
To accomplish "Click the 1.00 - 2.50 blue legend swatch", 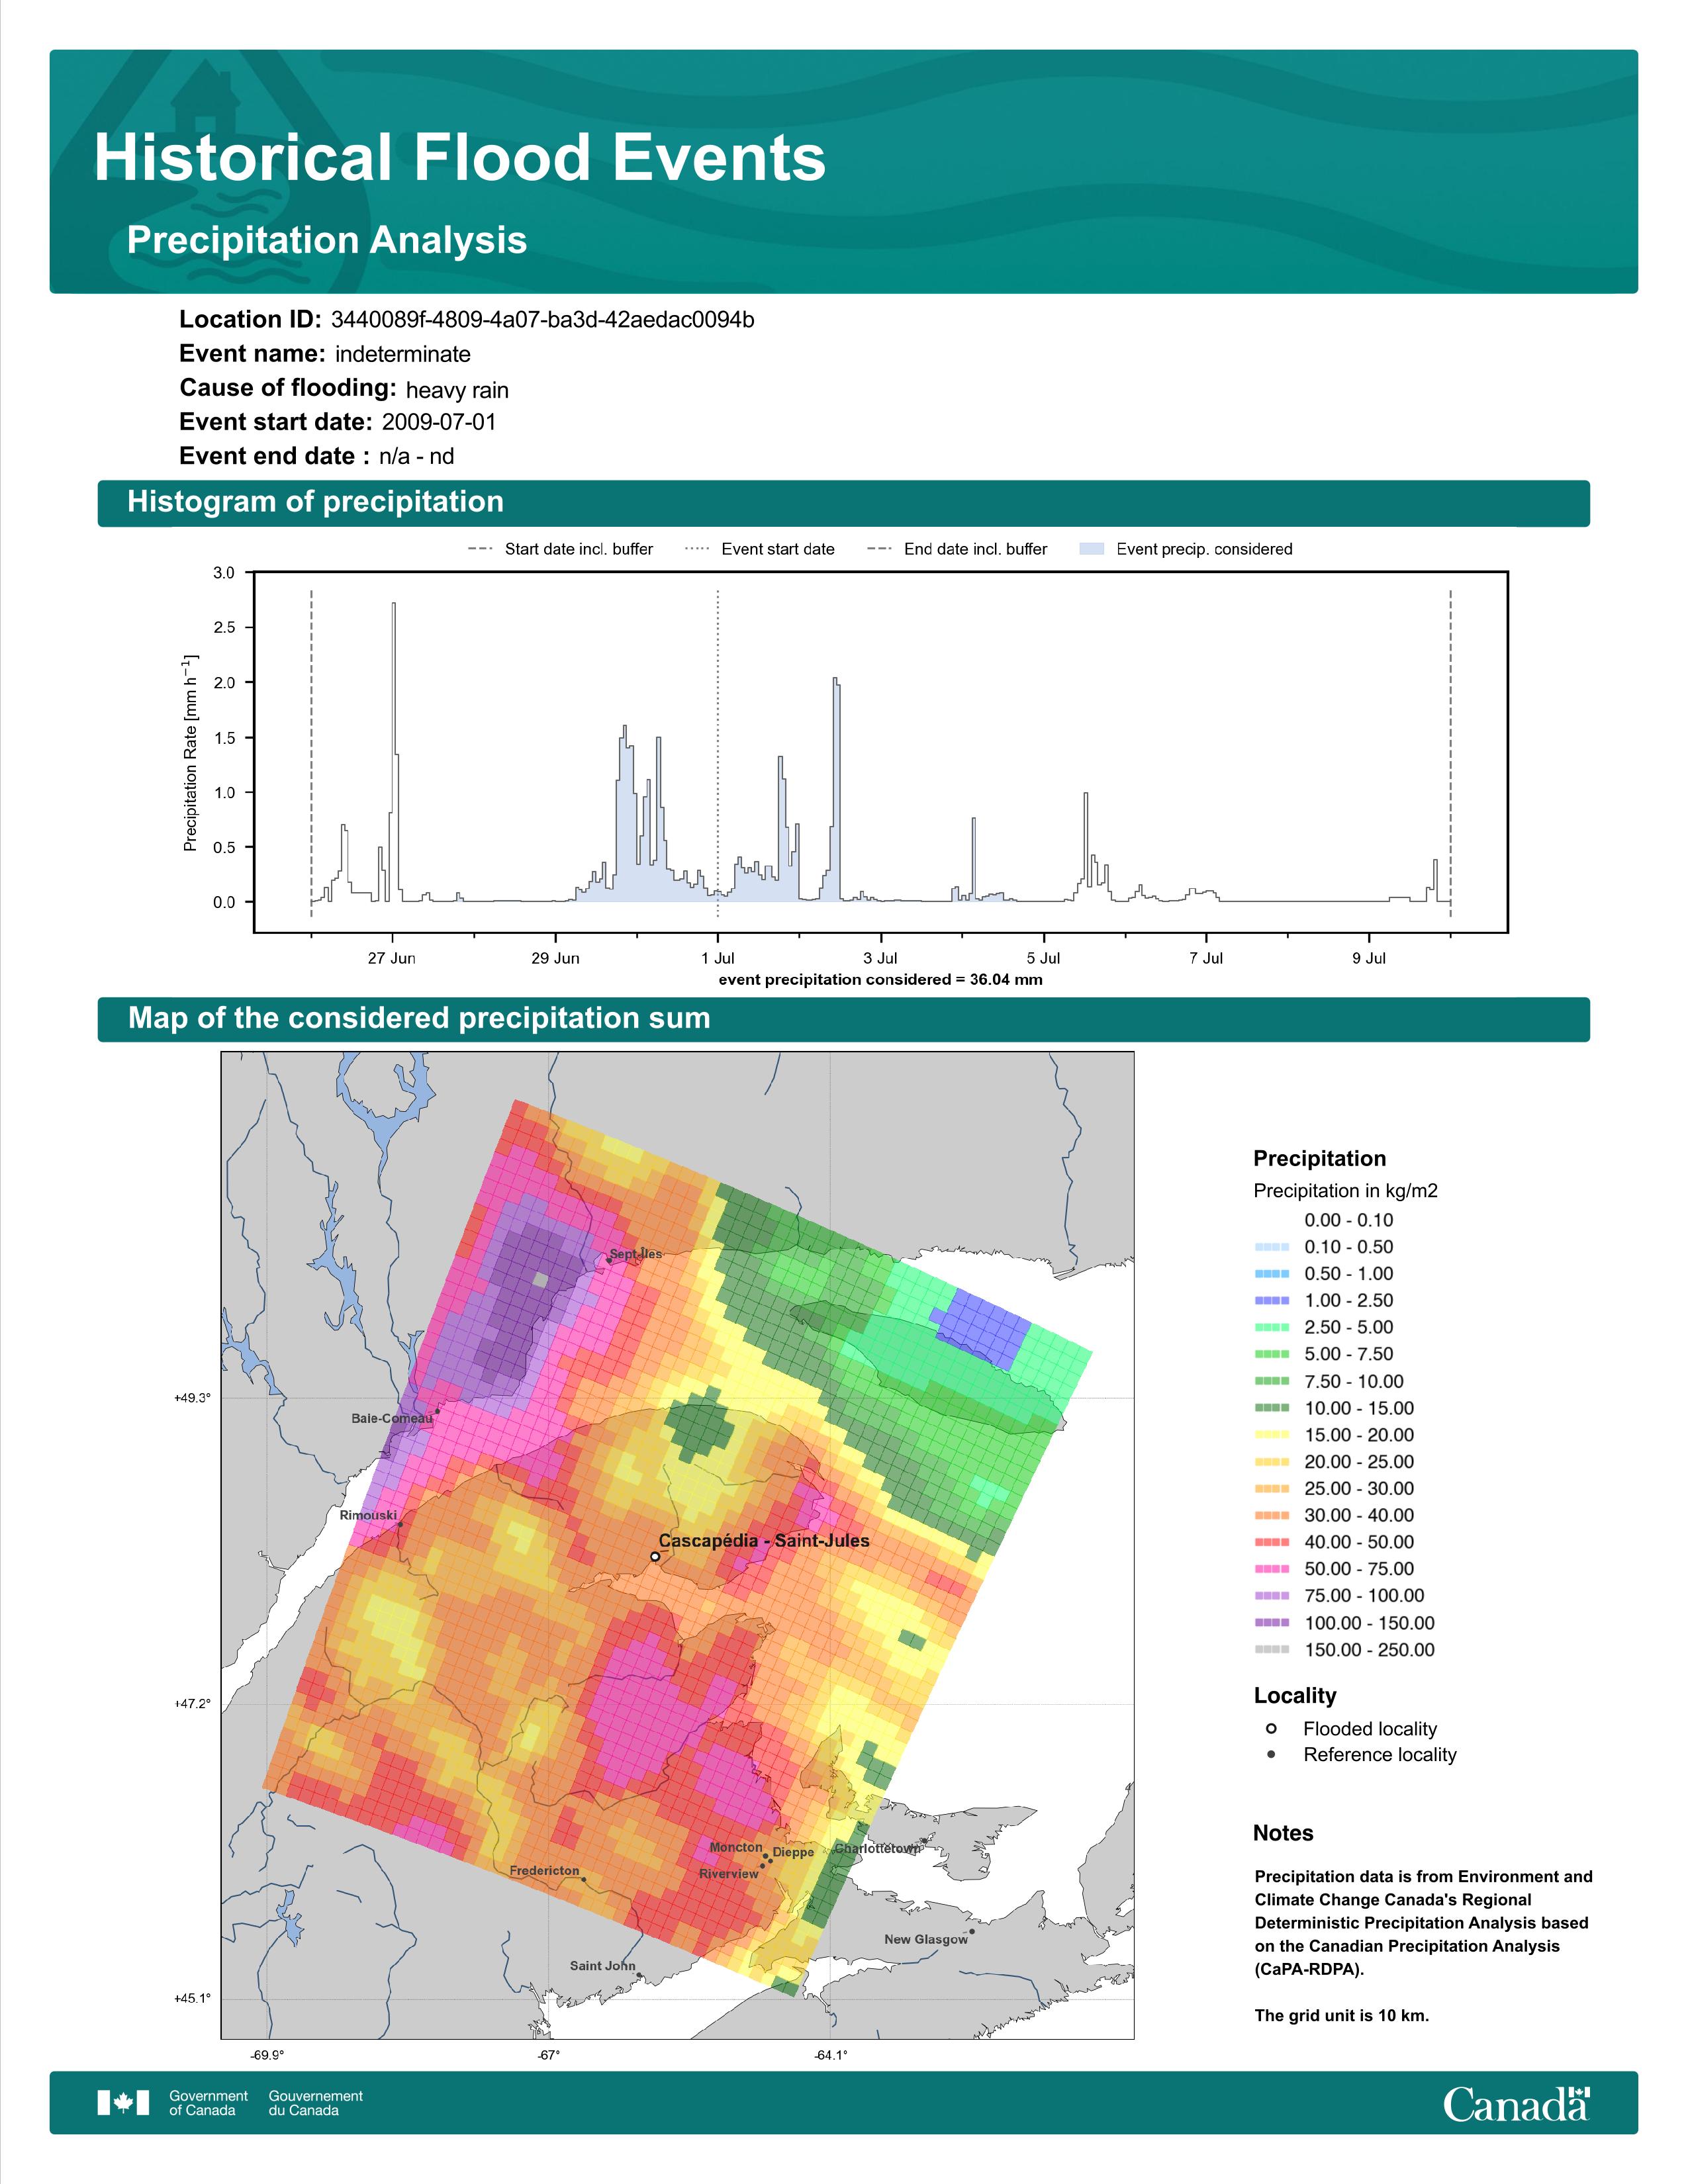I will pos(1271,1300).
